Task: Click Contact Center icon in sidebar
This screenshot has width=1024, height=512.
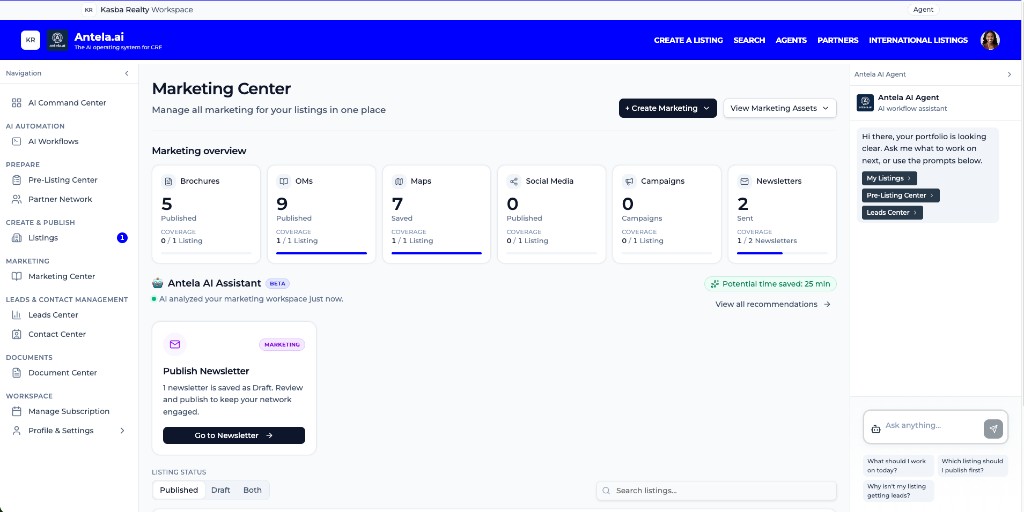Action: (16, 334)
